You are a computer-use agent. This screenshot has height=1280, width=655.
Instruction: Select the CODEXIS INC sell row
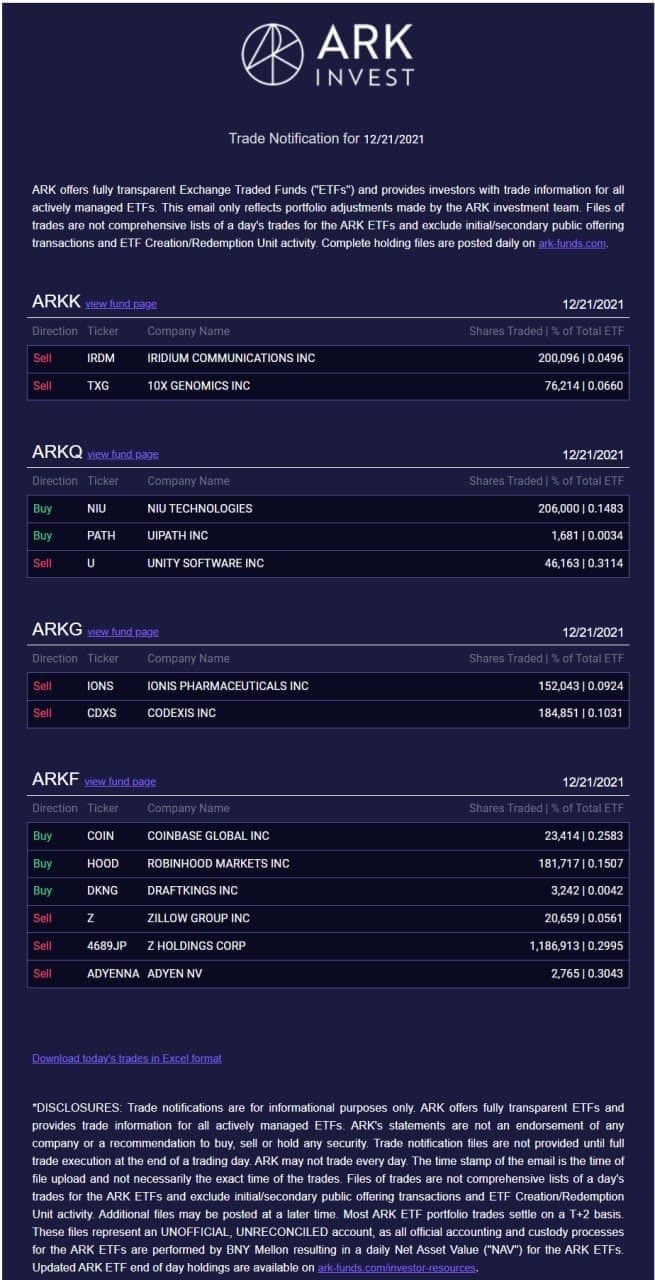tap(328, 713)
